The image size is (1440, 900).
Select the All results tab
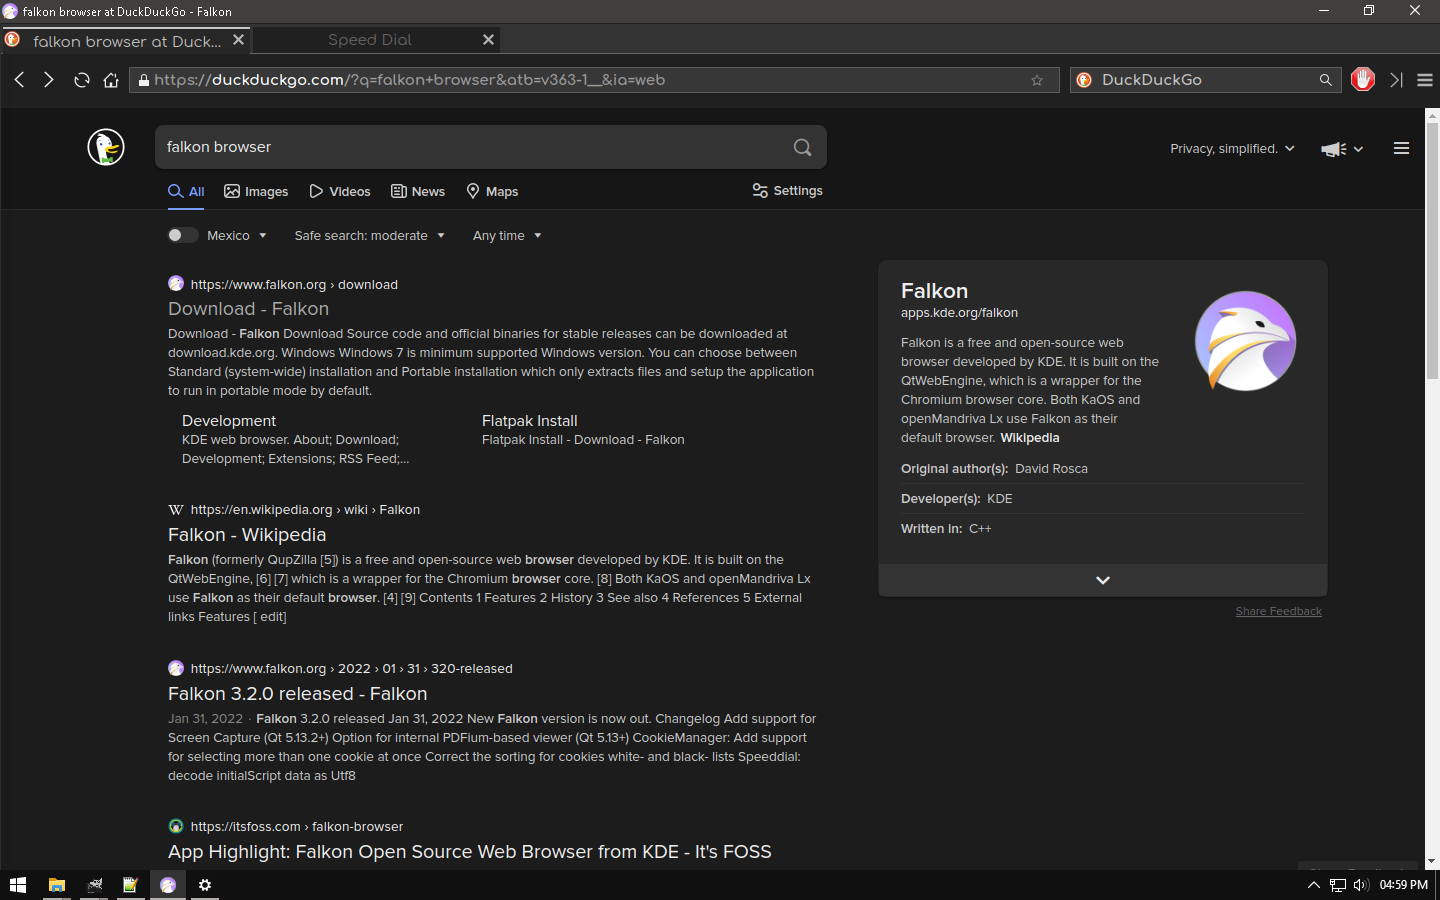click(186, 191)
